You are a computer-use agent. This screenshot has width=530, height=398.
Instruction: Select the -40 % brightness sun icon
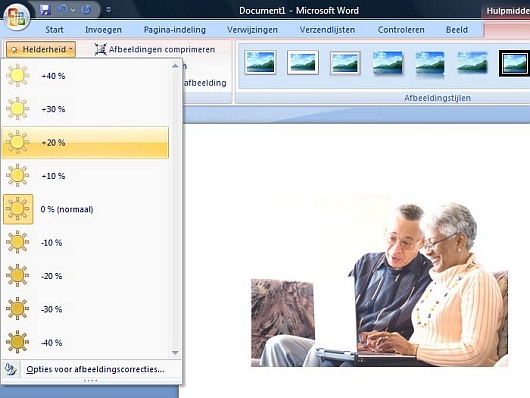point(18,342)
